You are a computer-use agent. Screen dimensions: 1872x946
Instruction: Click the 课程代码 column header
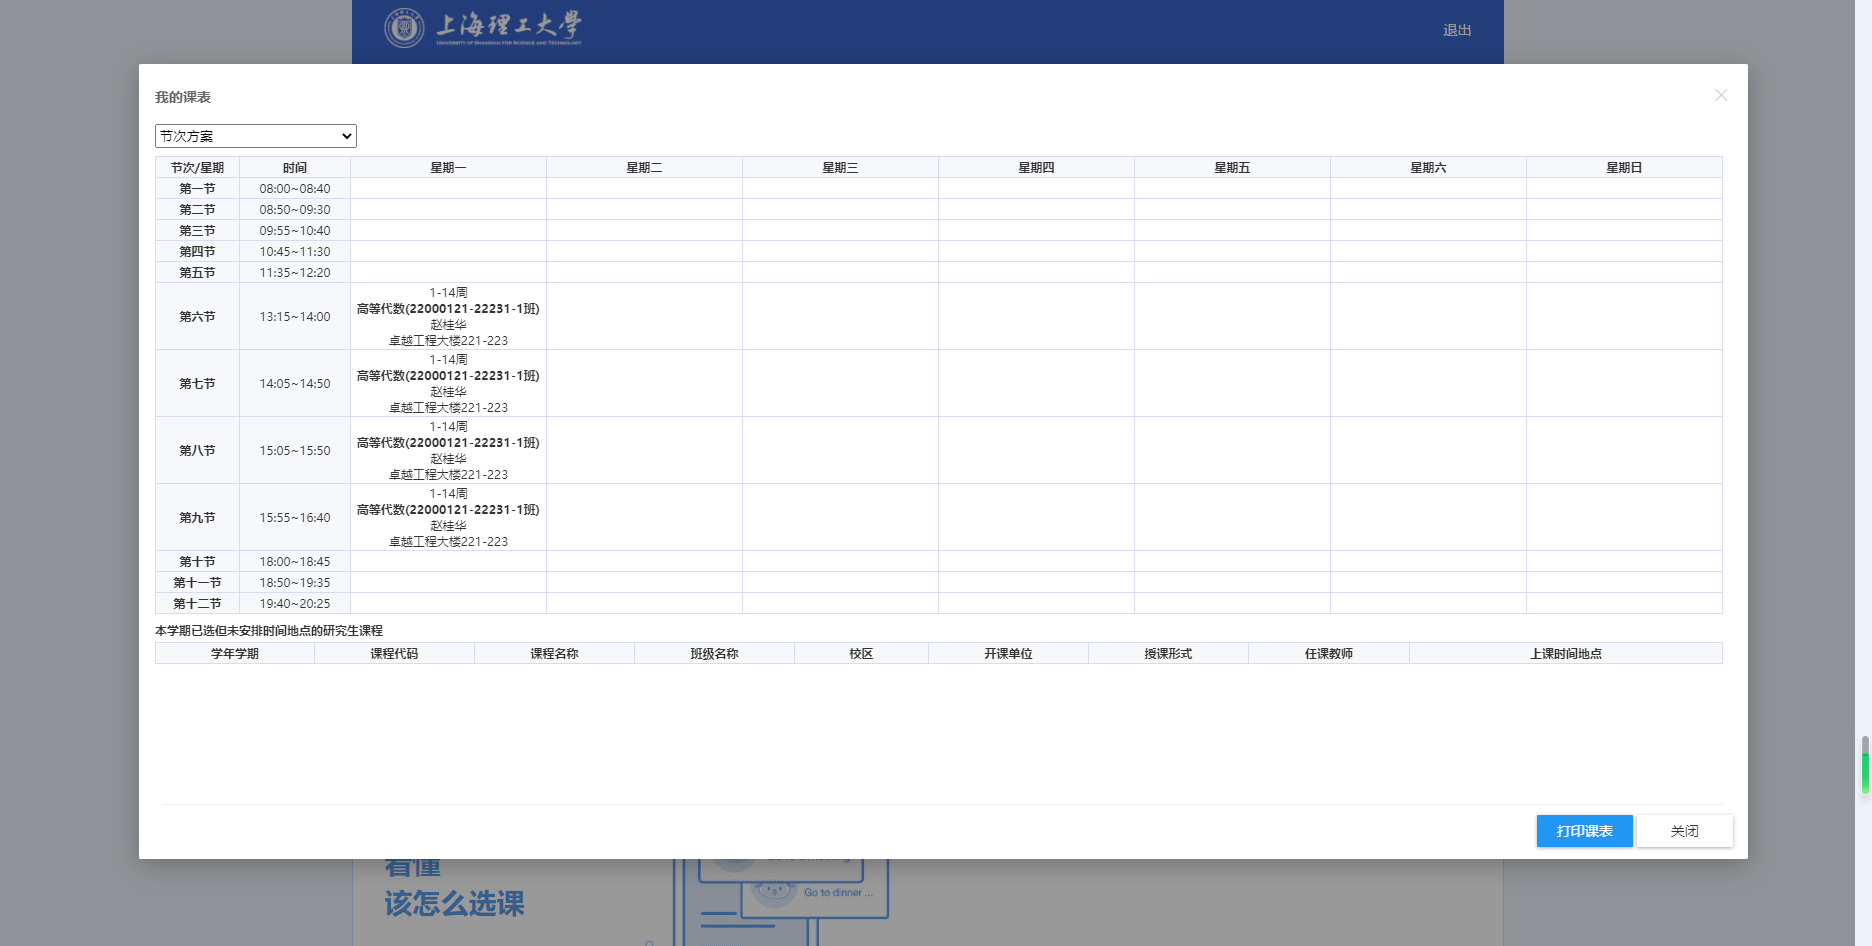click(394, 654)
